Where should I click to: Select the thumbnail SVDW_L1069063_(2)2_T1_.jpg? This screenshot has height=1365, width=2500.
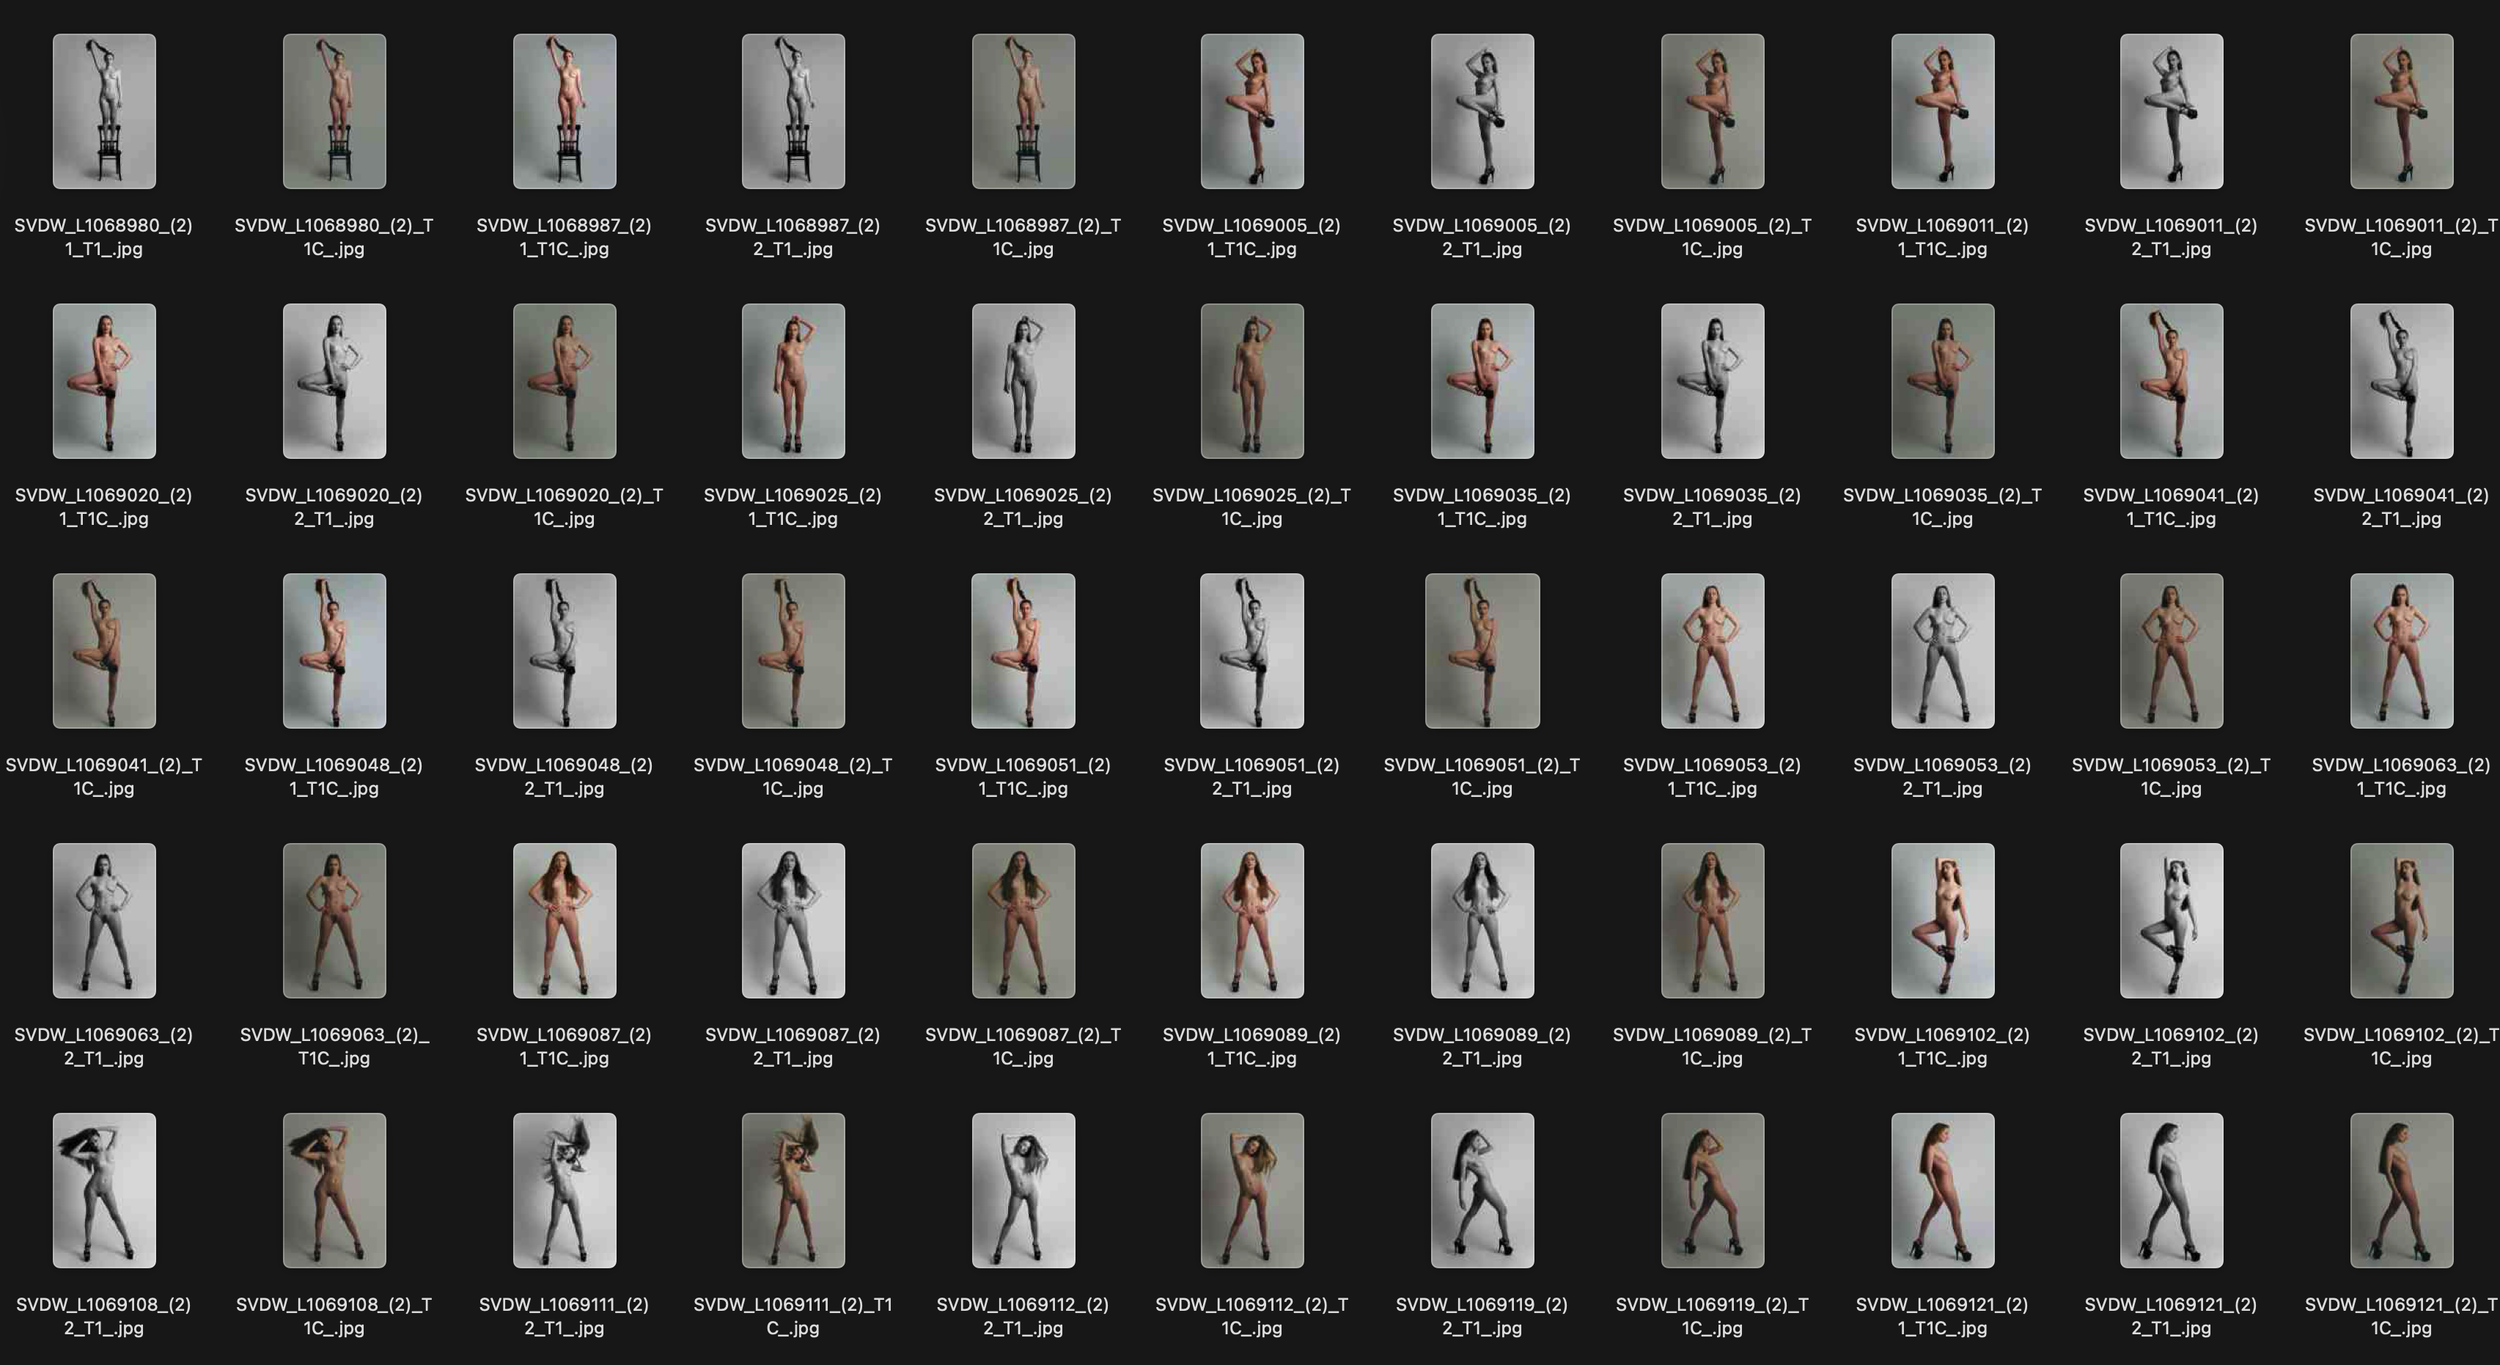pos(105,920)
